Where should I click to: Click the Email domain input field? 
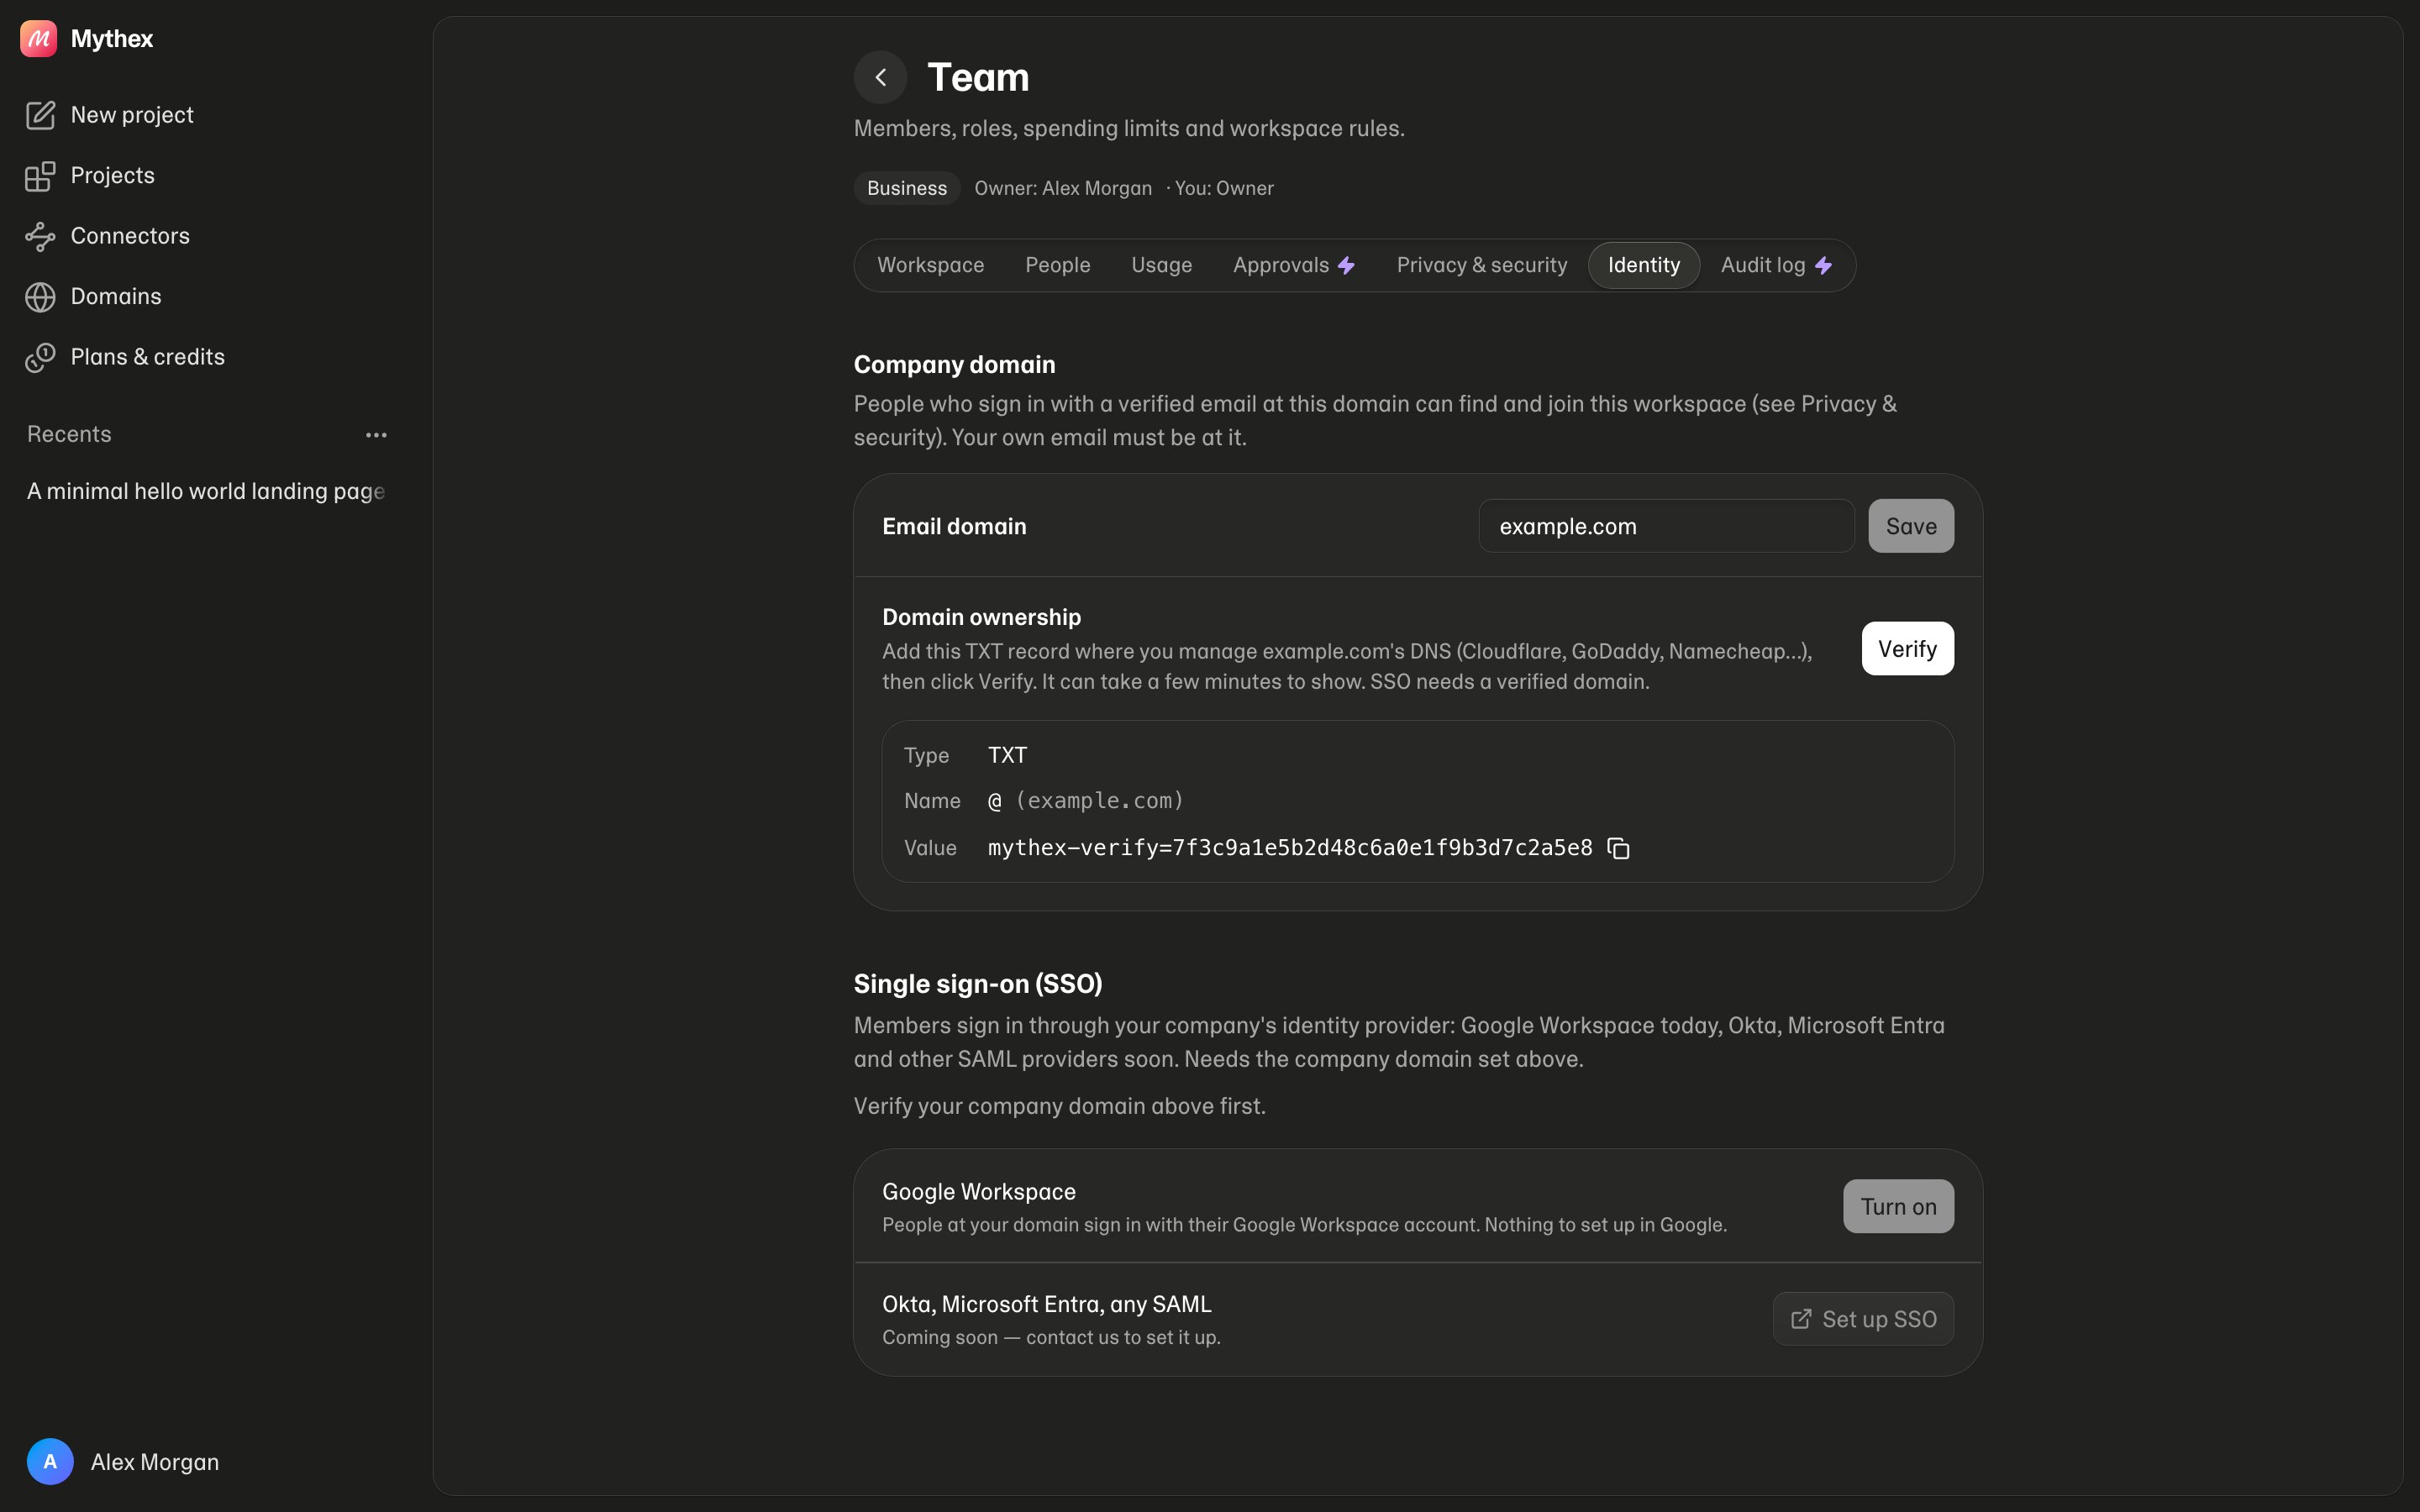[1666, 526]
